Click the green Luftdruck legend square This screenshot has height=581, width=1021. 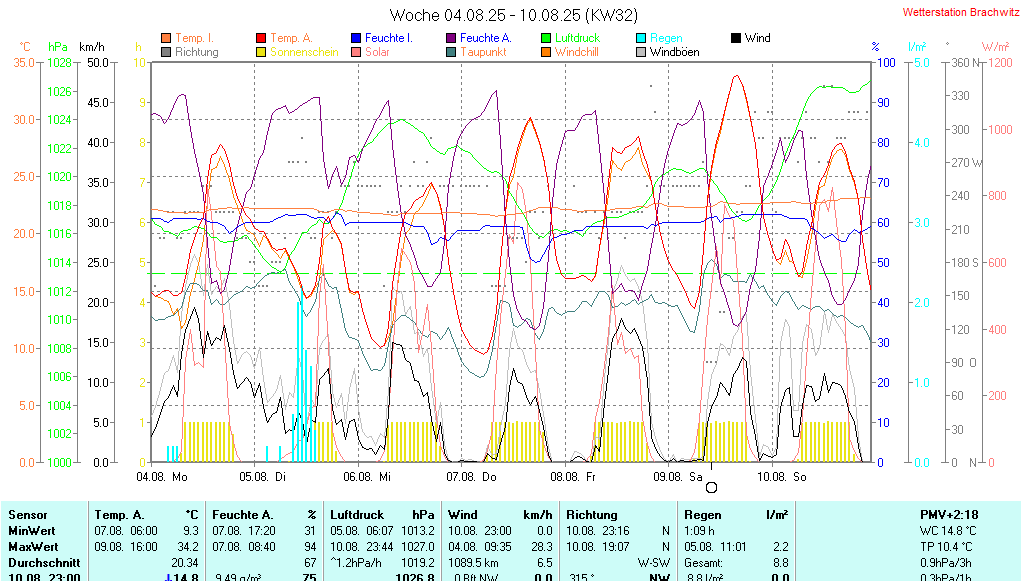coord(546,38)
